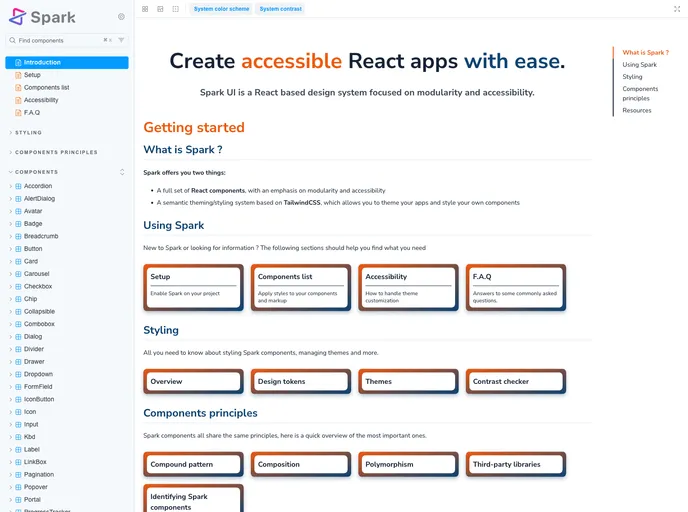This screenshot has width=688, height=512.
Task: Open the sidebar filter funnel icon
Action: pos(121,40)
